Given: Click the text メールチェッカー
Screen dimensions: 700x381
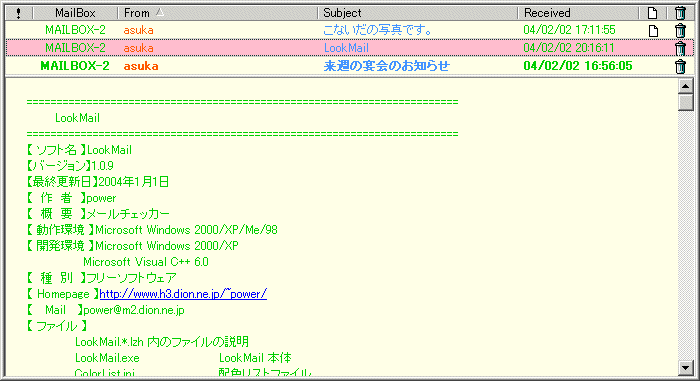Looking at the screenshot, I should [128, 214].
